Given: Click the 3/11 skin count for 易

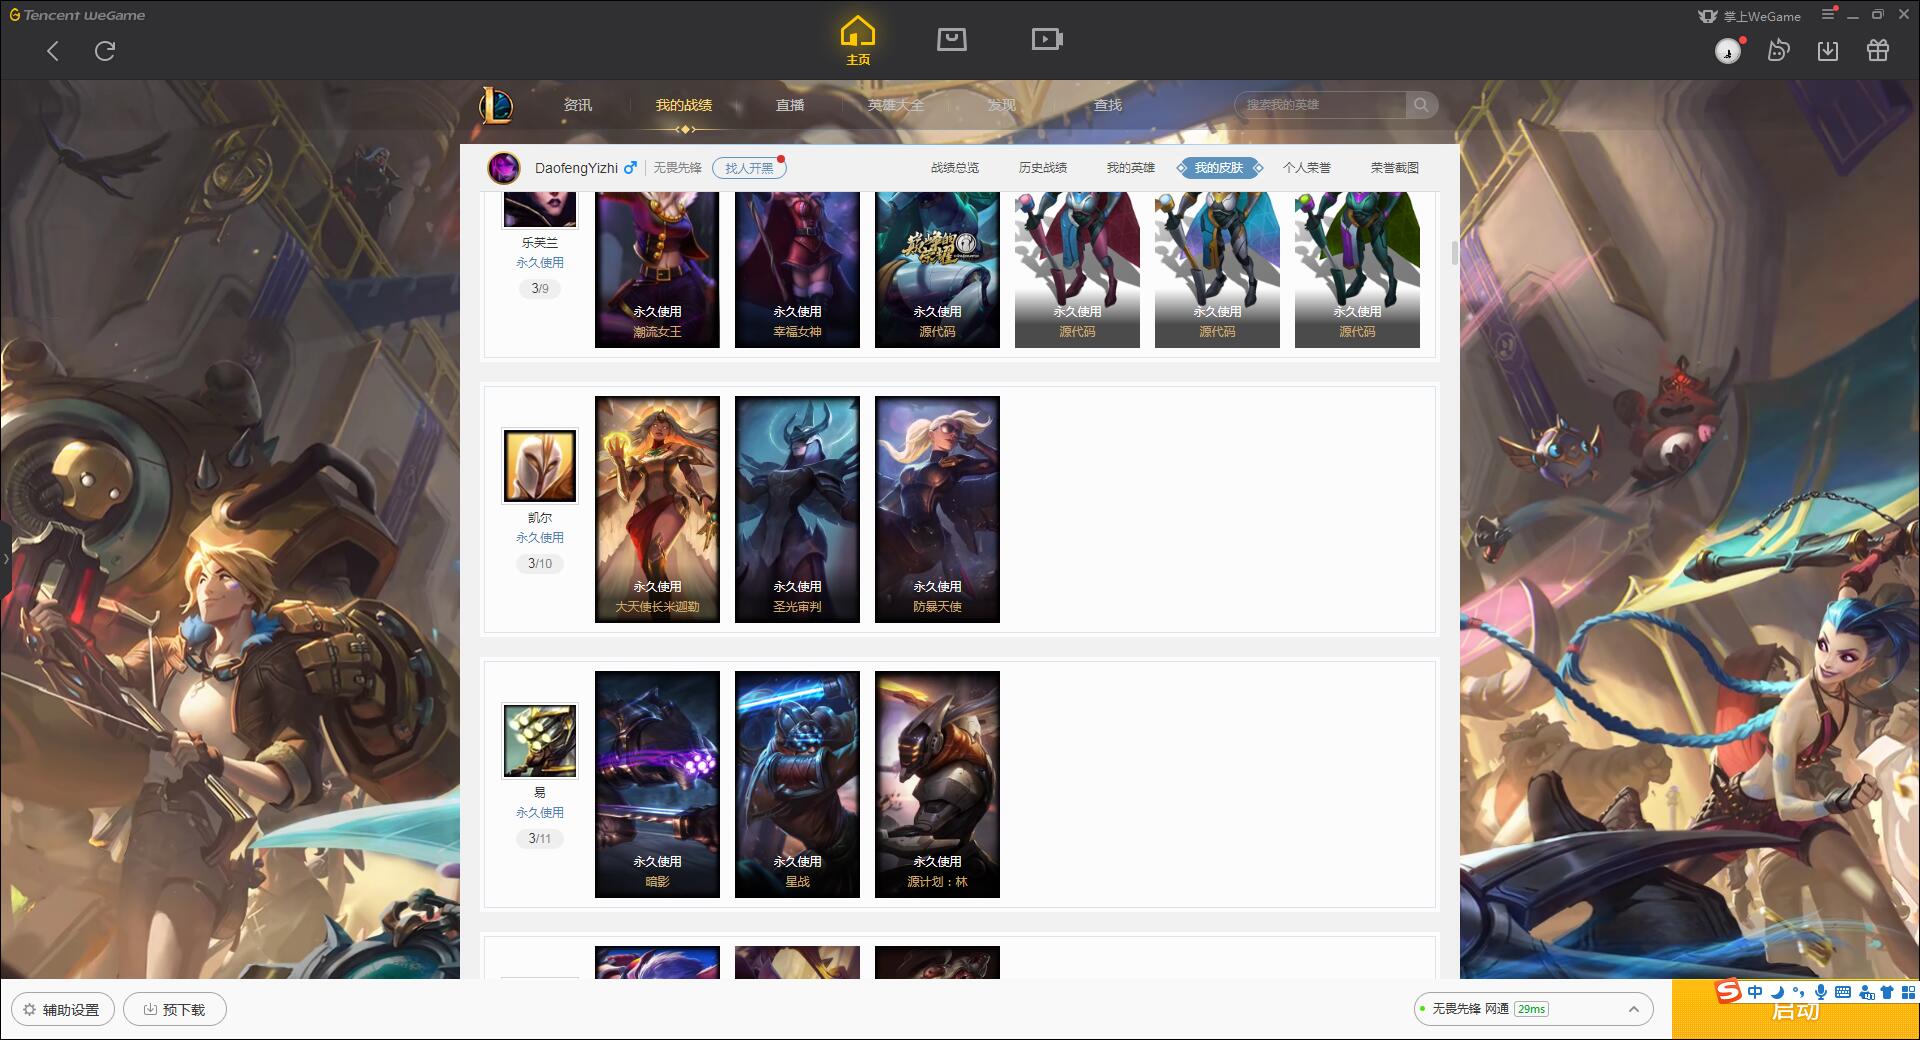Looking at the screenshot, I should click(x=540, y=839).
